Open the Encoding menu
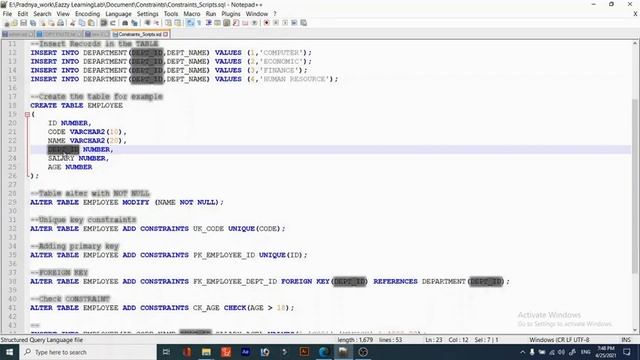Screen dimensions: 640x360 [x=87, y=14]
